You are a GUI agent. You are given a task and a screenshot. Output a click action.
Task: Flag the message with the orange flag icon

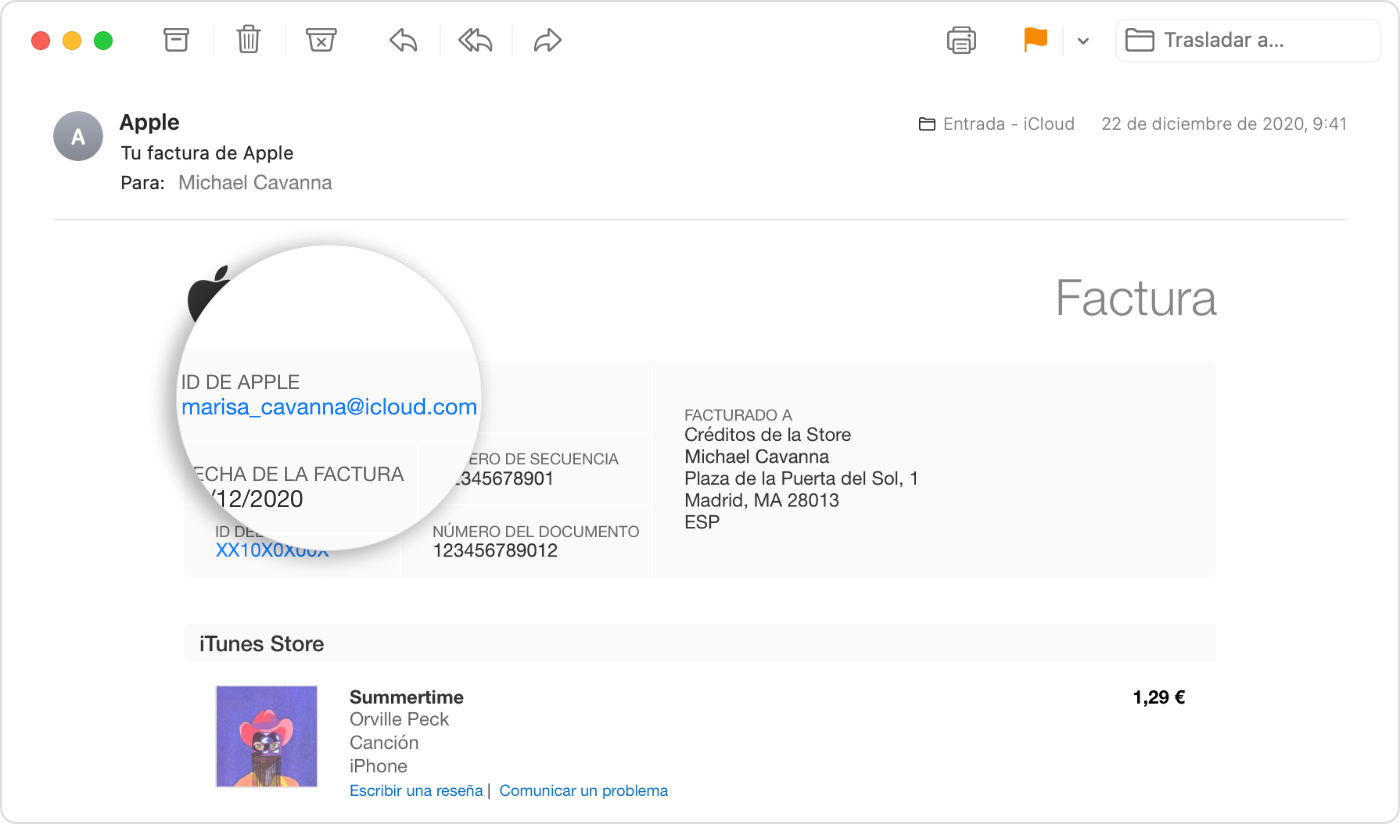[1035, 40]
